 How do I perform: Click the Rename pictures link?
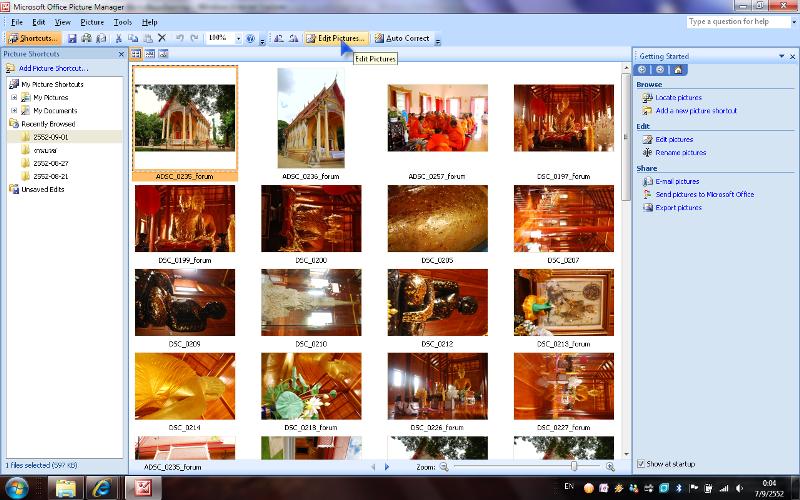[681, 153]
